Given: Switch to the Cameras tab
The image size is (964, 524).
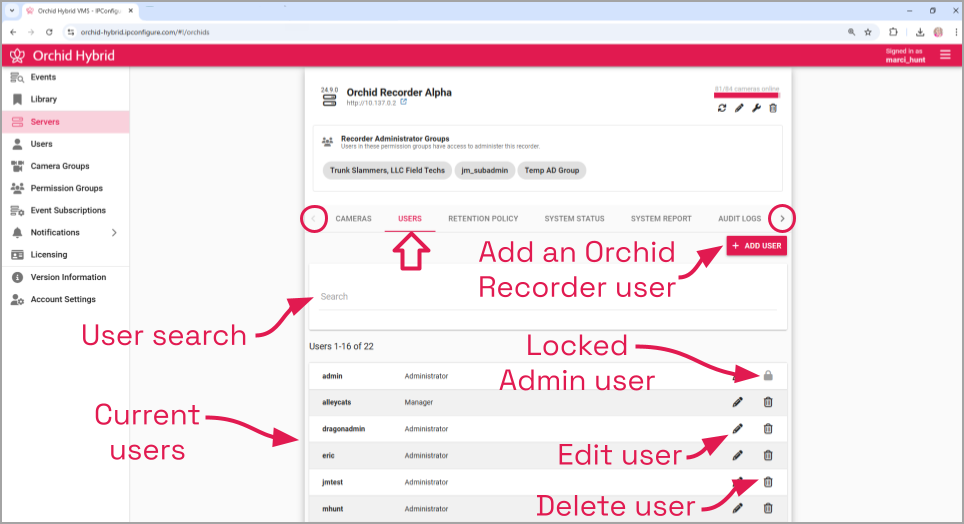Looking at the screenshot, I should [354, 218].
